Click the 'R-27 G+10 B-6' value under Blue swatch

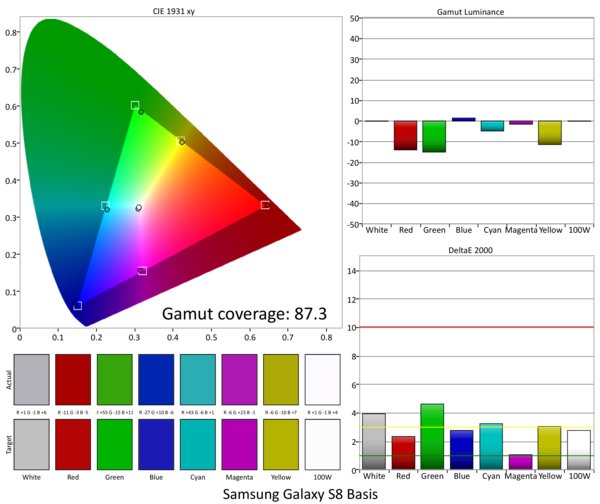click(156, 412)
